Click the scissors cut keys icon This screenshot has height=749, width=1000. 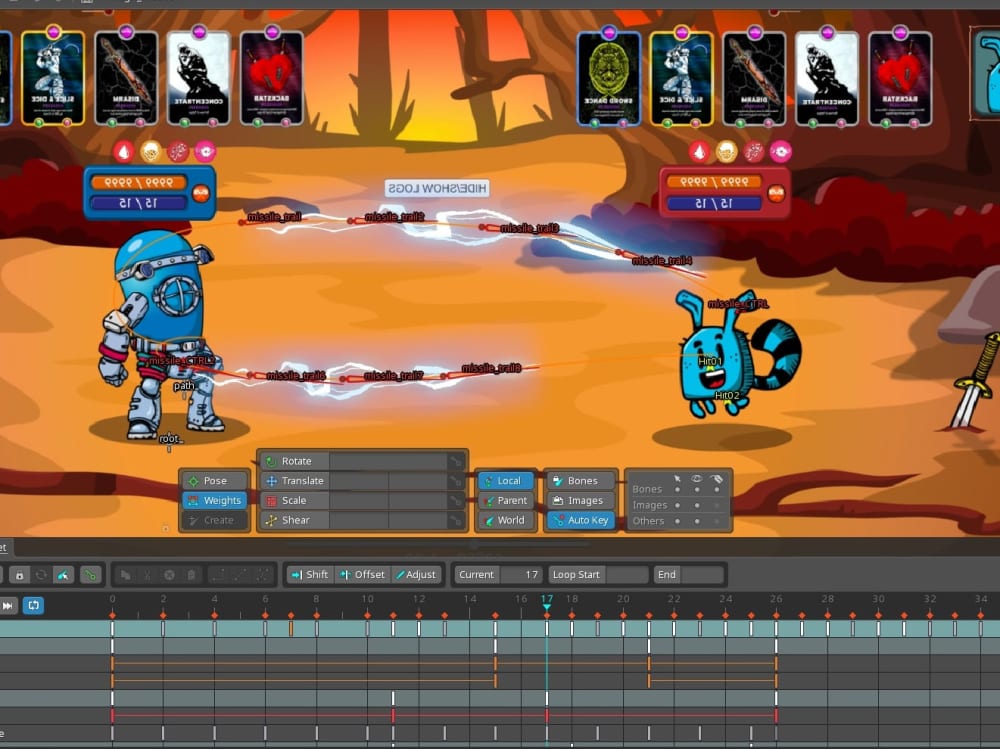pos(147,575)
